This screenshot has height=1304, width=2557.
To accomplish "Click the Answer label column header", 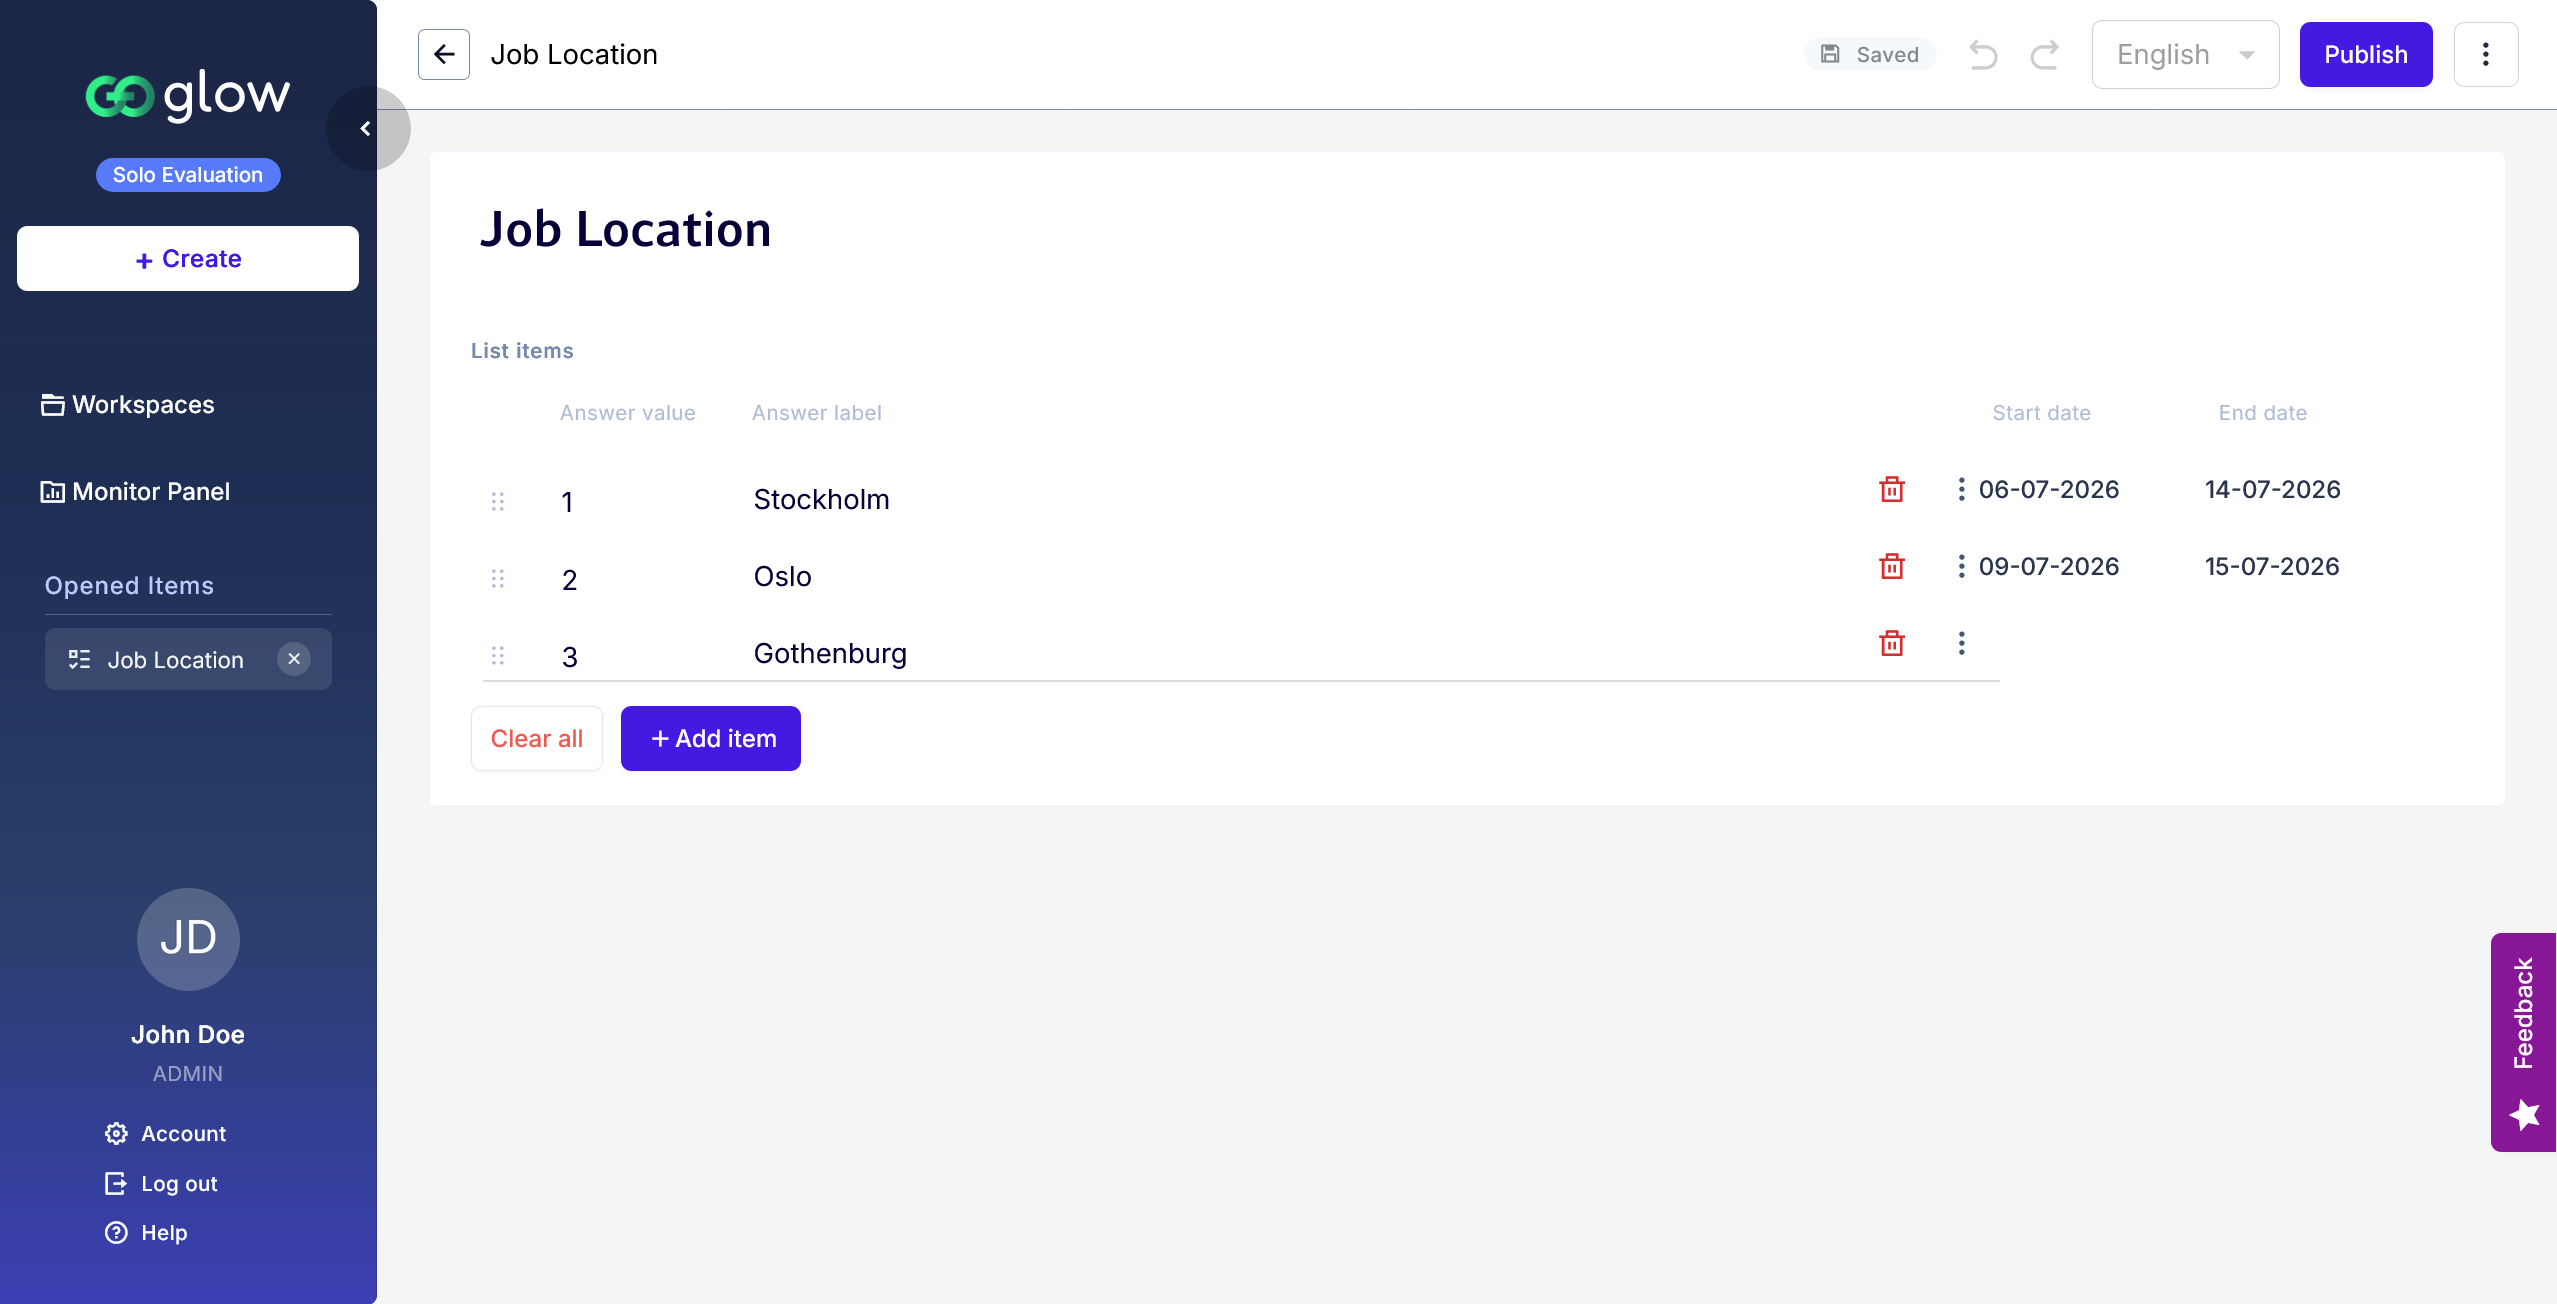I will coord(817,413).
